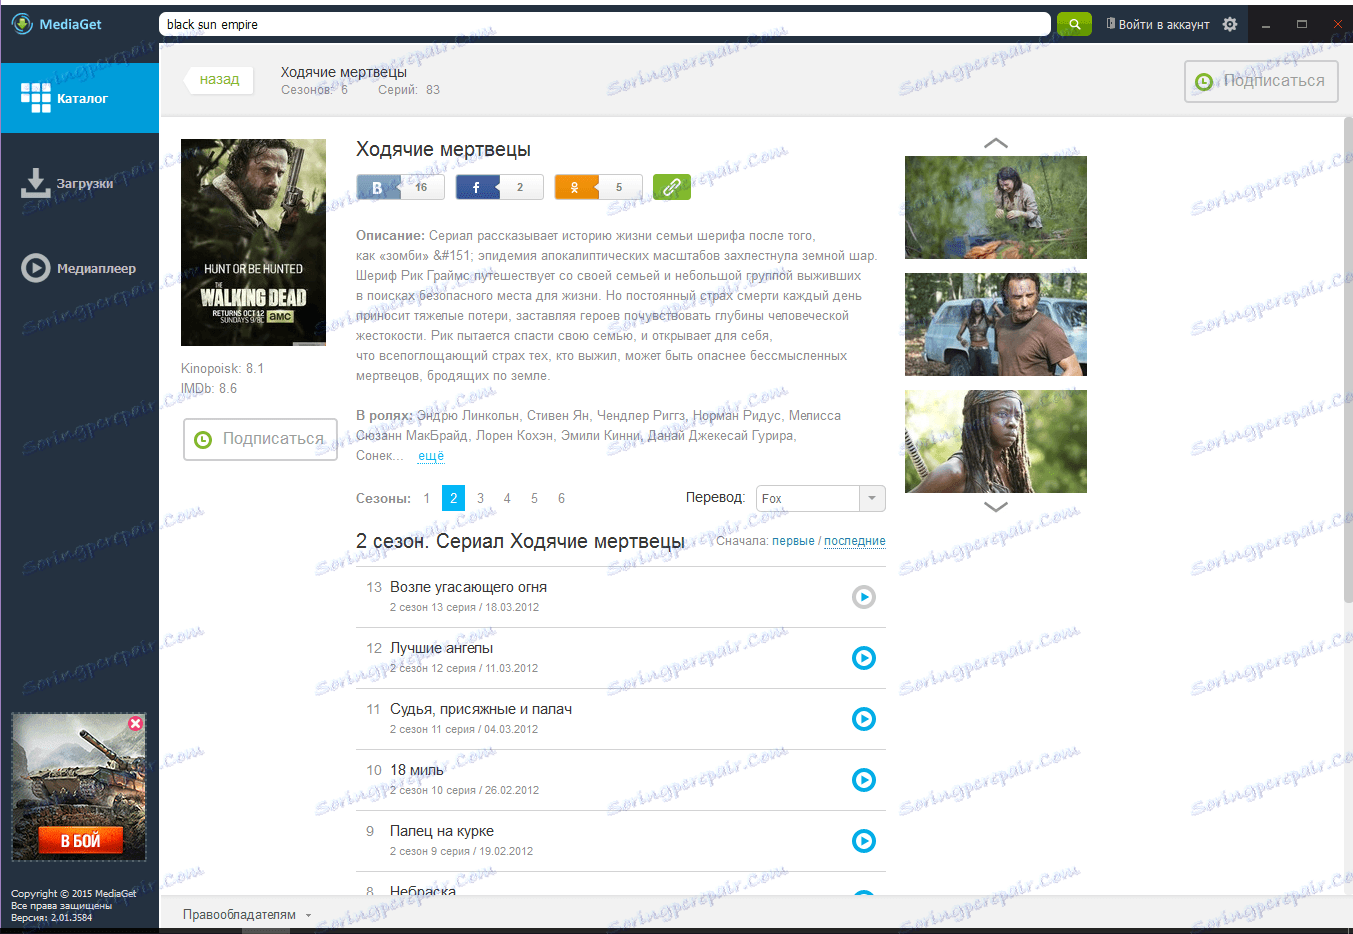1353x934 pixels.
Task: Play episode 9 Палец на курке
Action: 864,841
